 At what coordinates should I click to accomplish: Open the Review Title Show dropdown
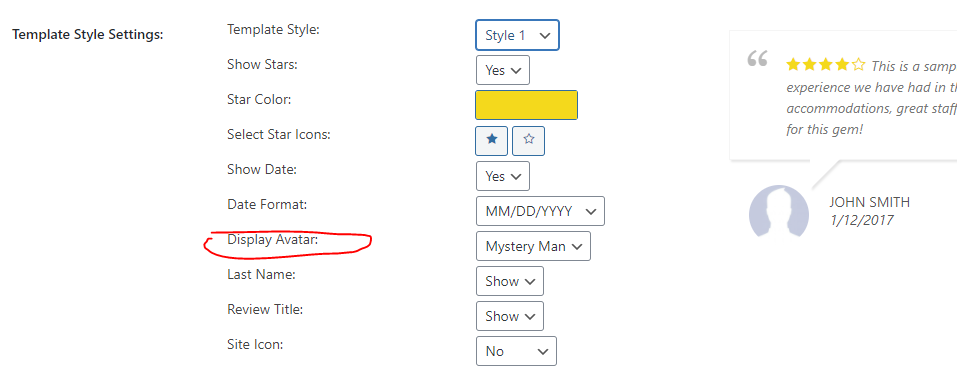tap(510, 316)
